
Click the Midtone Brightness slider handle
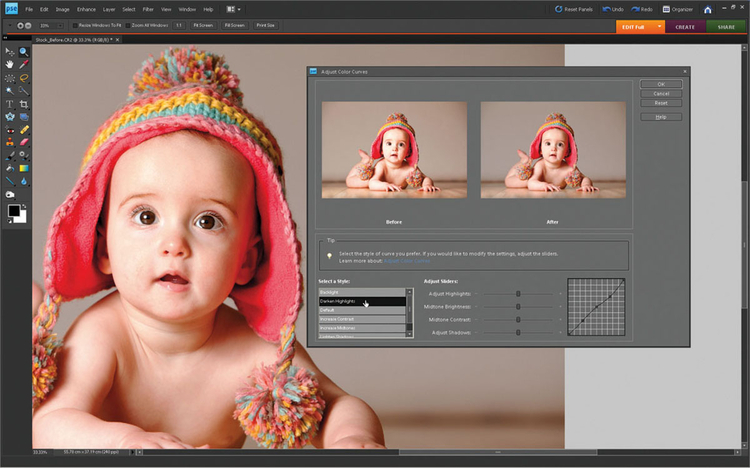[x=518, y=307]
